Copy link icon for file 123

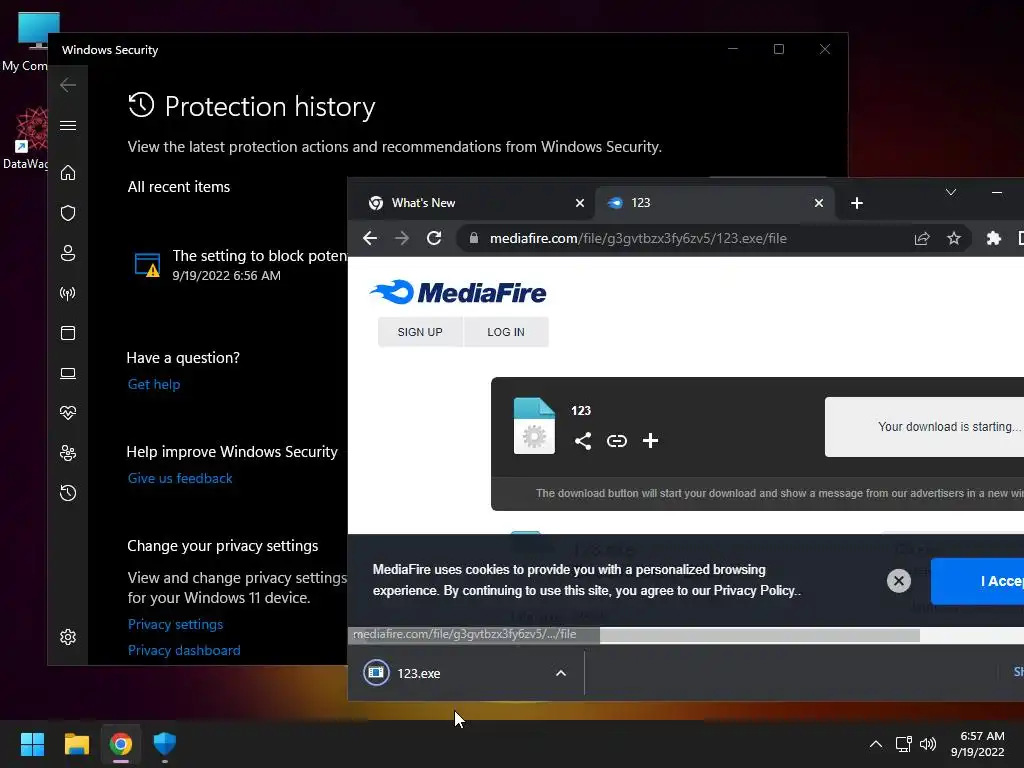coord(616,441)
